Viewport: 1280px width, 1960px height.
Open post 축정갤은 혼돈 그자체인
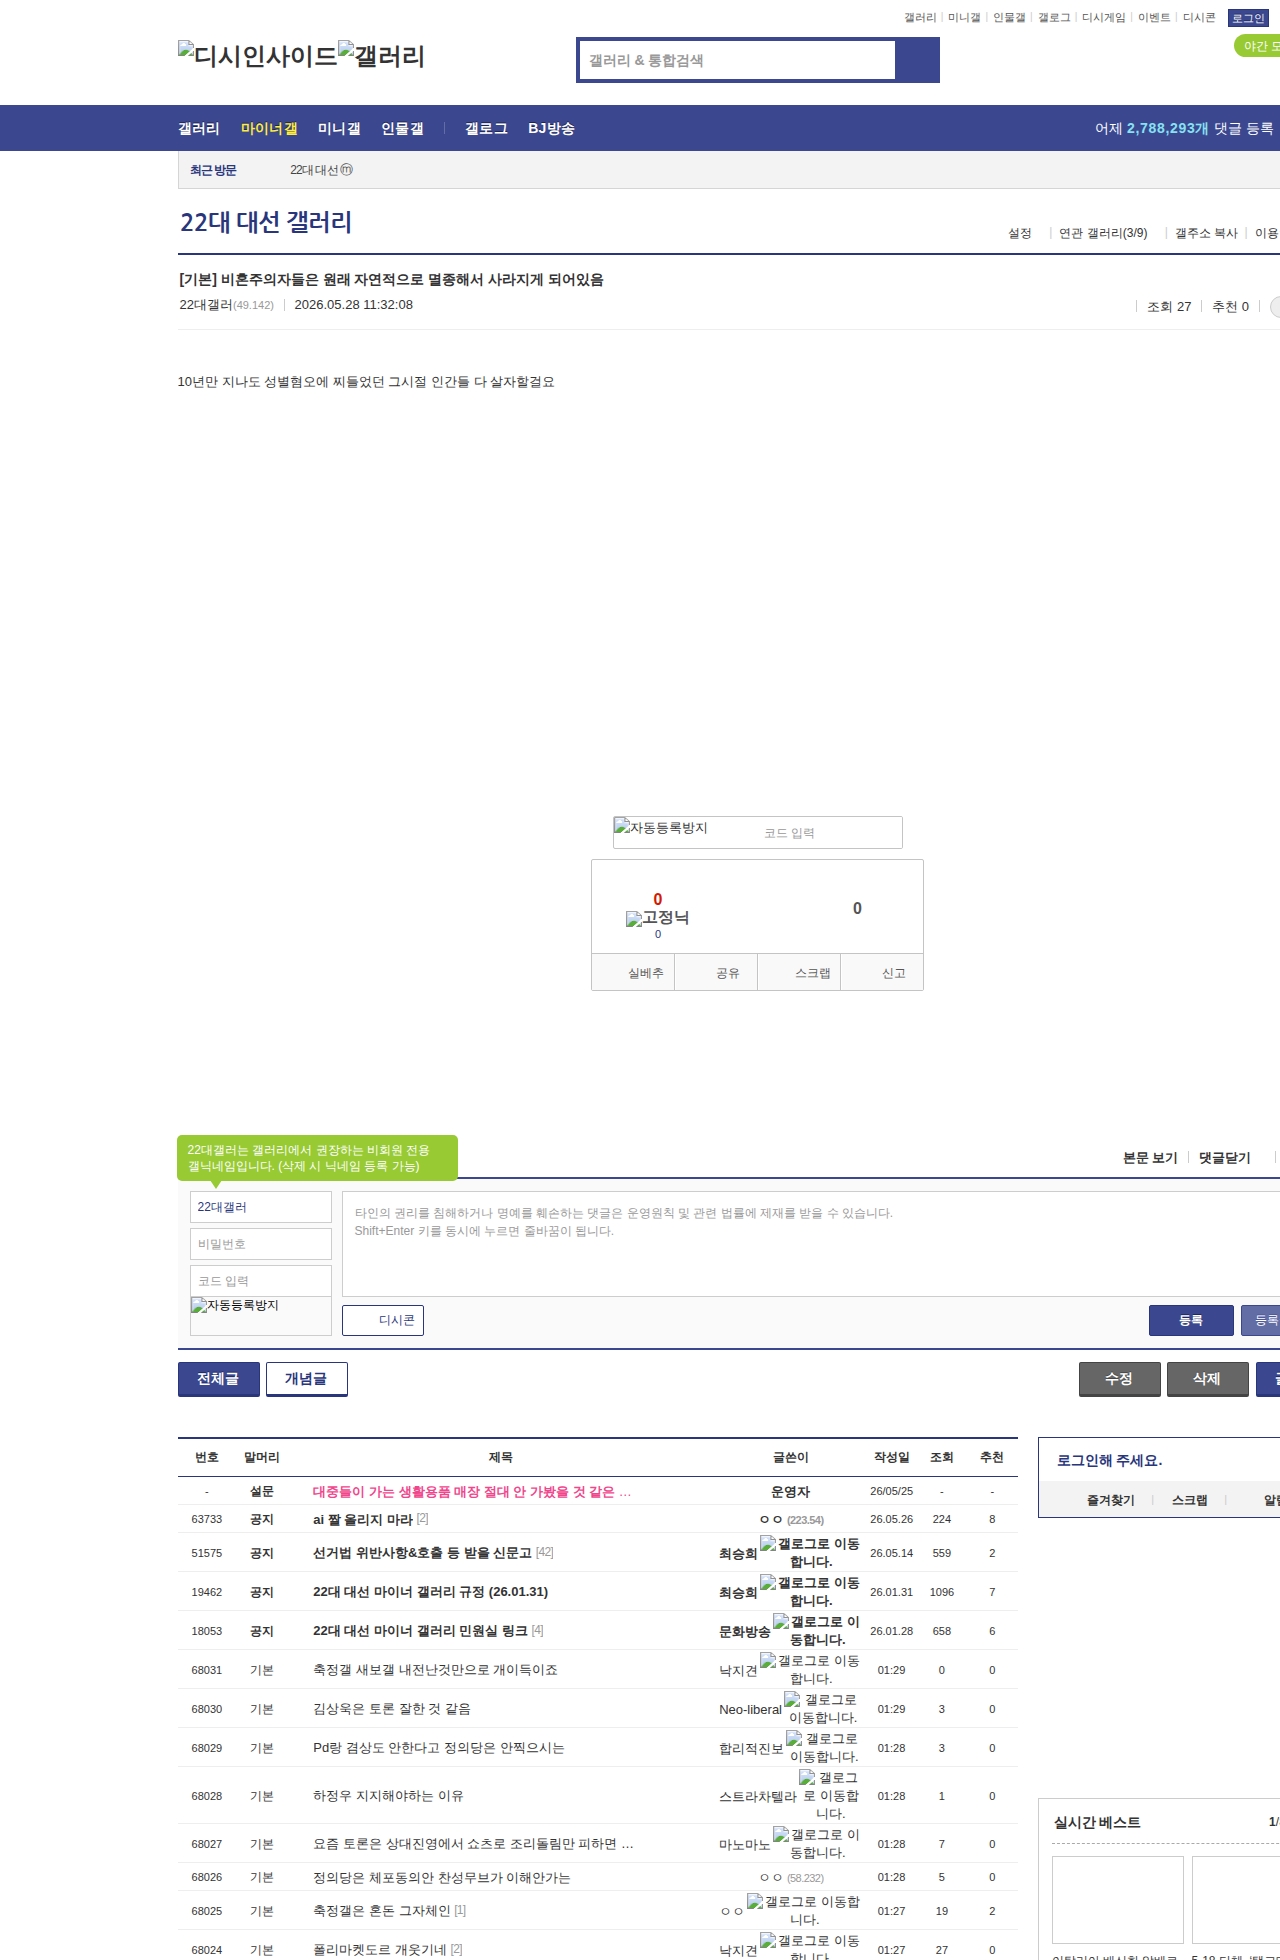382,1911
